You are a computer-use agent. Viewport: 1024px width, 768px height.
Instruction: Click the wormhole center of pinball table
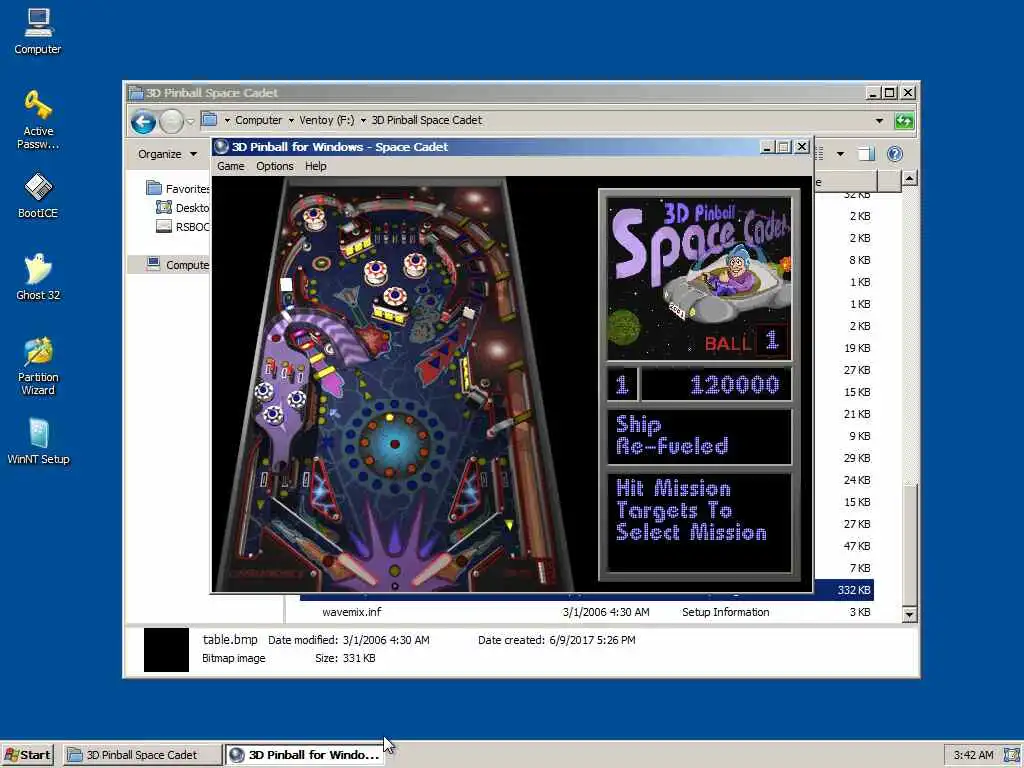pos(394,444)
